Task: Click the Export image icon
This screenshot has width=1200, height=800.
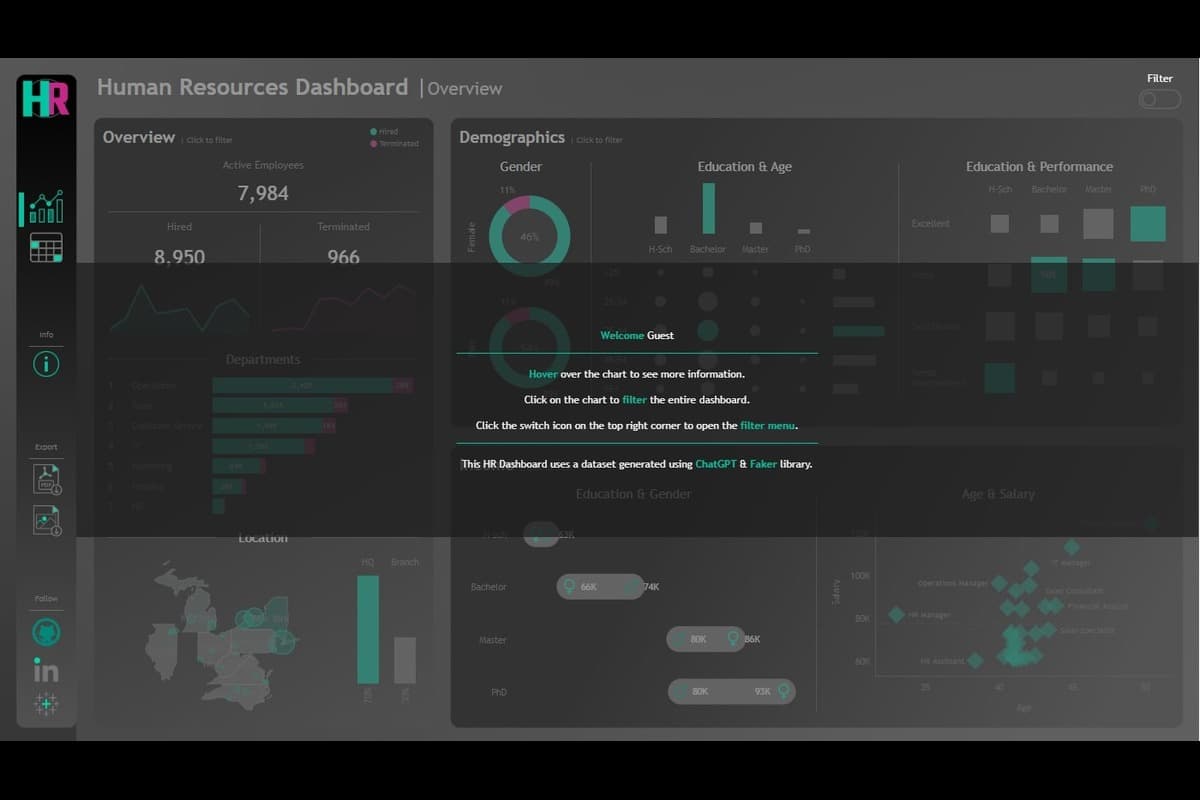Action: pos(45,520)
